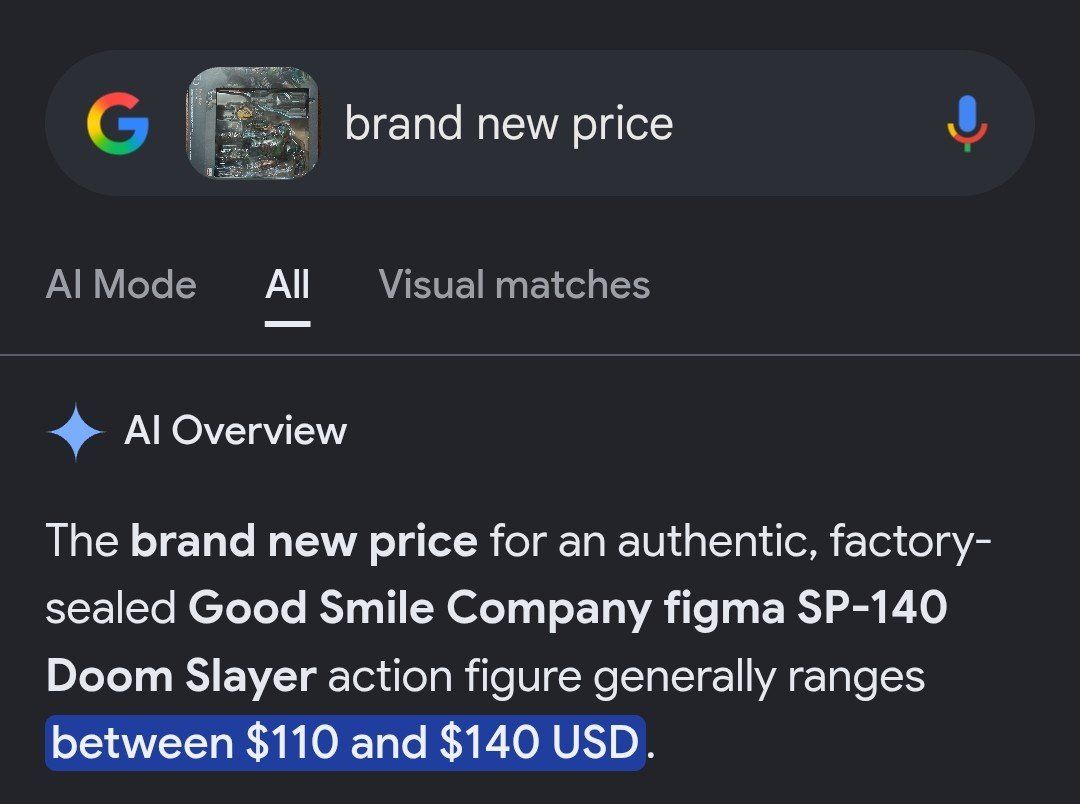Switch to the AI Mode tab

[x=121, y=285]
